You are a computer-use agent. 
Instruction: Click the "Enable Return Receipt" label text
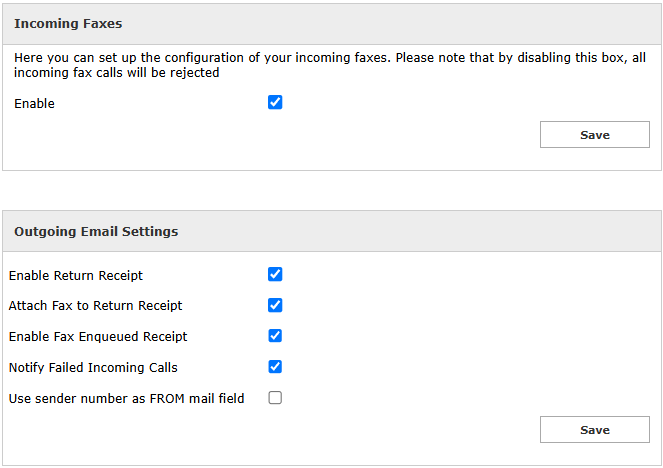click(75, 275)
